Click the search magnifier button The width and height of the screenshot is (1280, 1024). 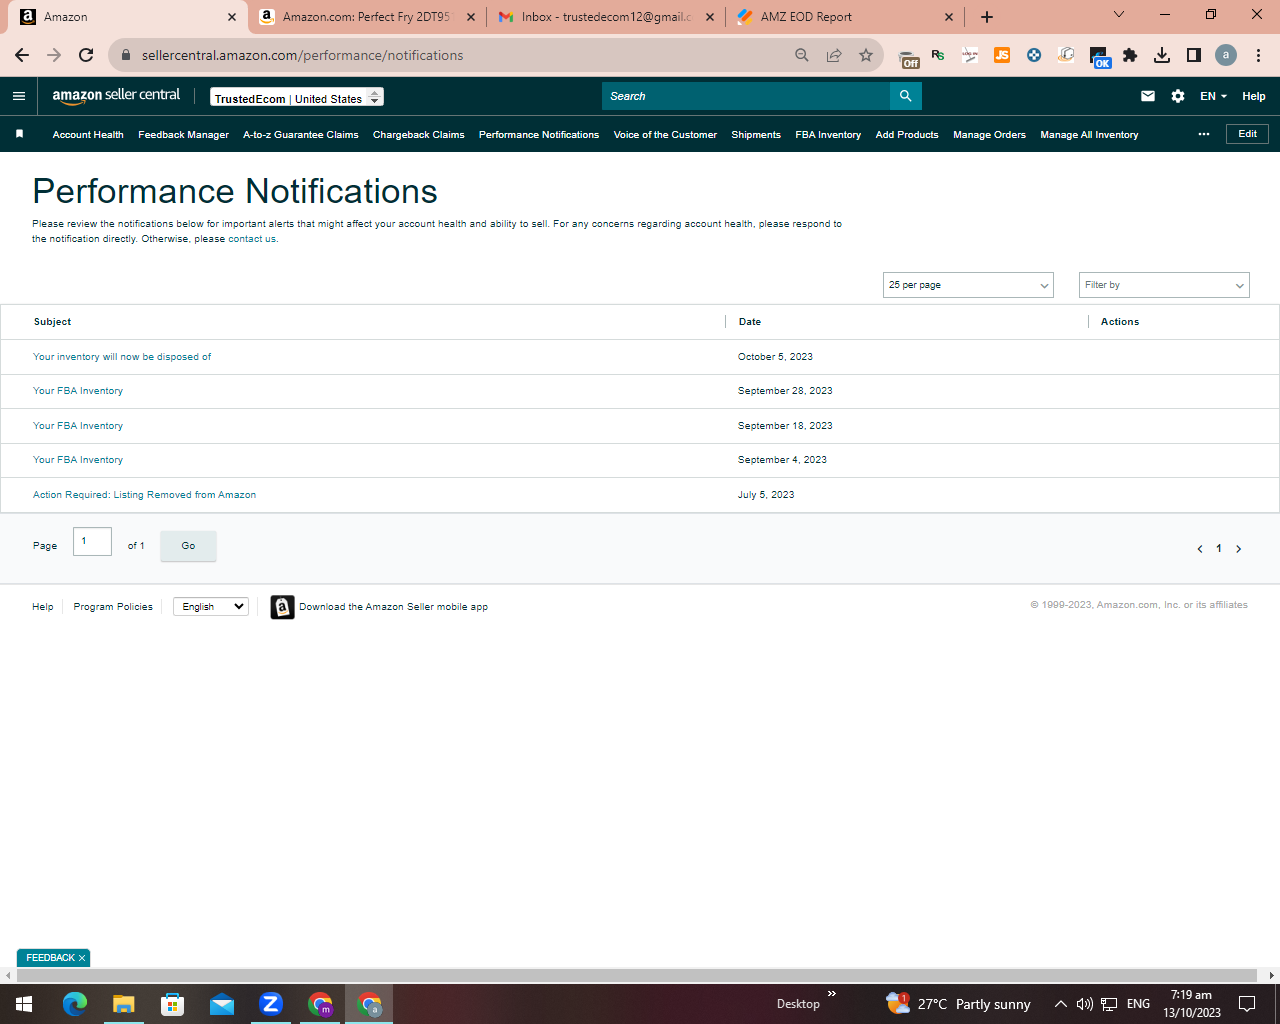coord(905,96)
